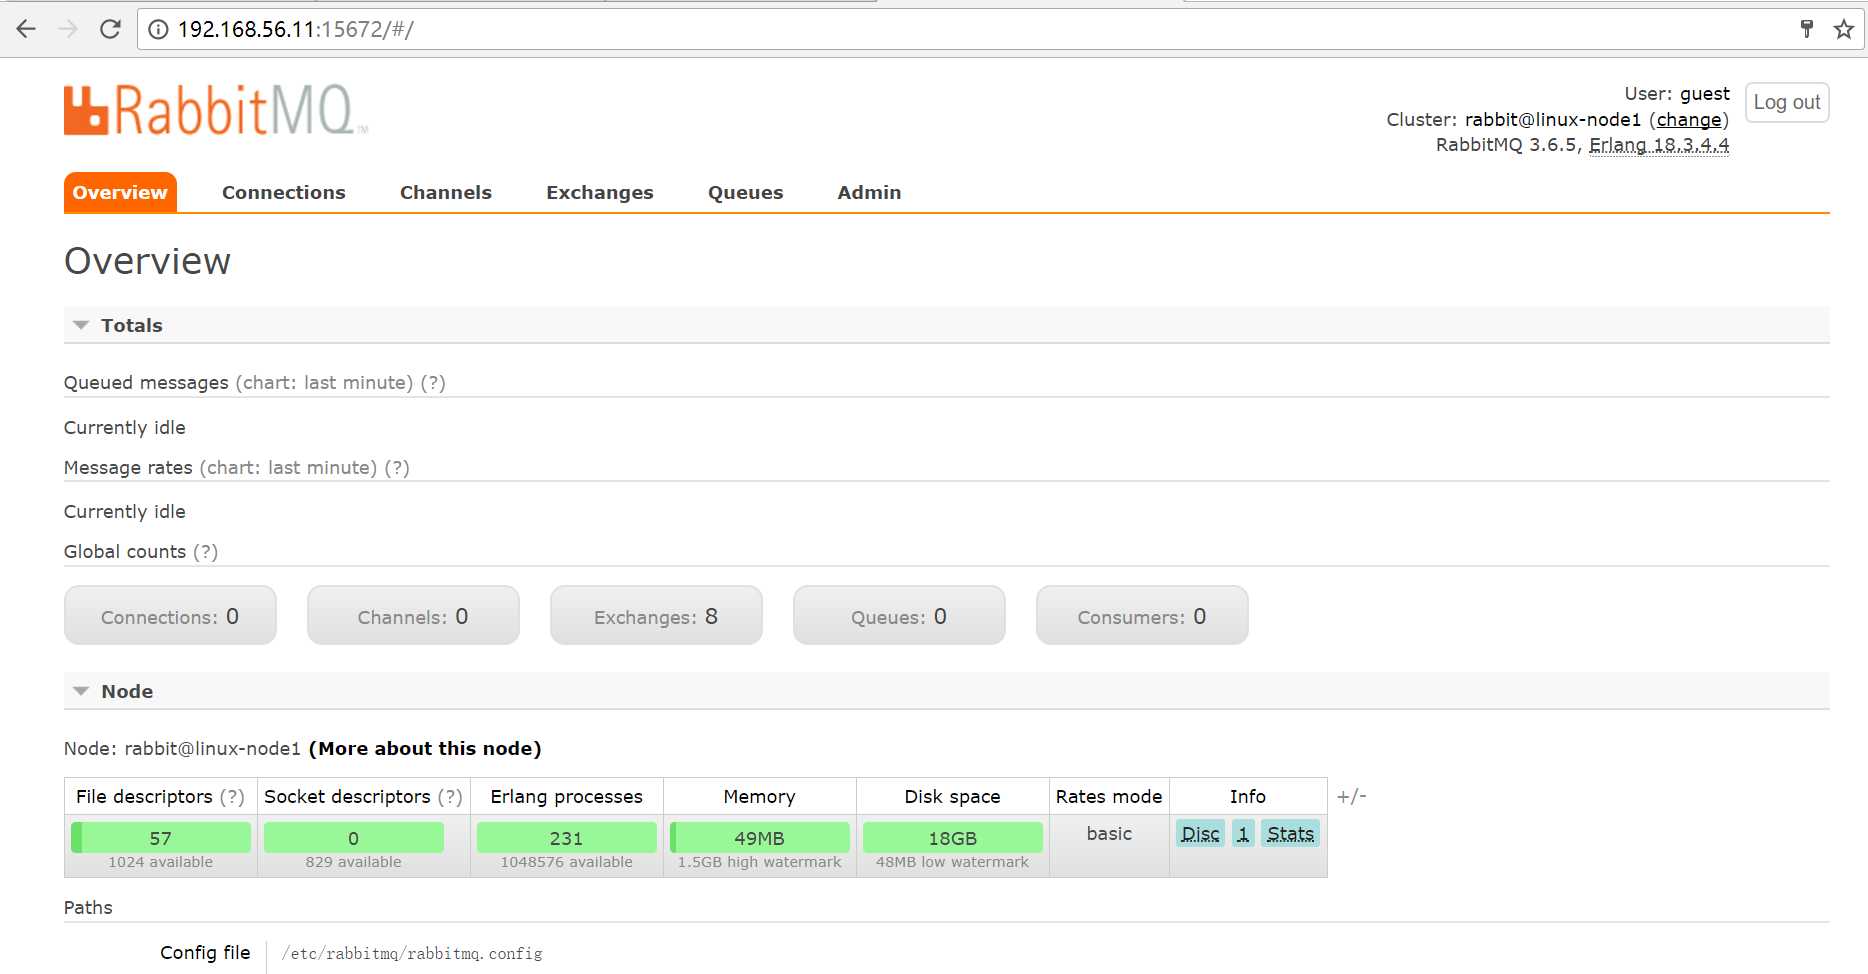The image size is (1868, 974).
Task: Go back using the browser back arrow
Action: point(26,29)
